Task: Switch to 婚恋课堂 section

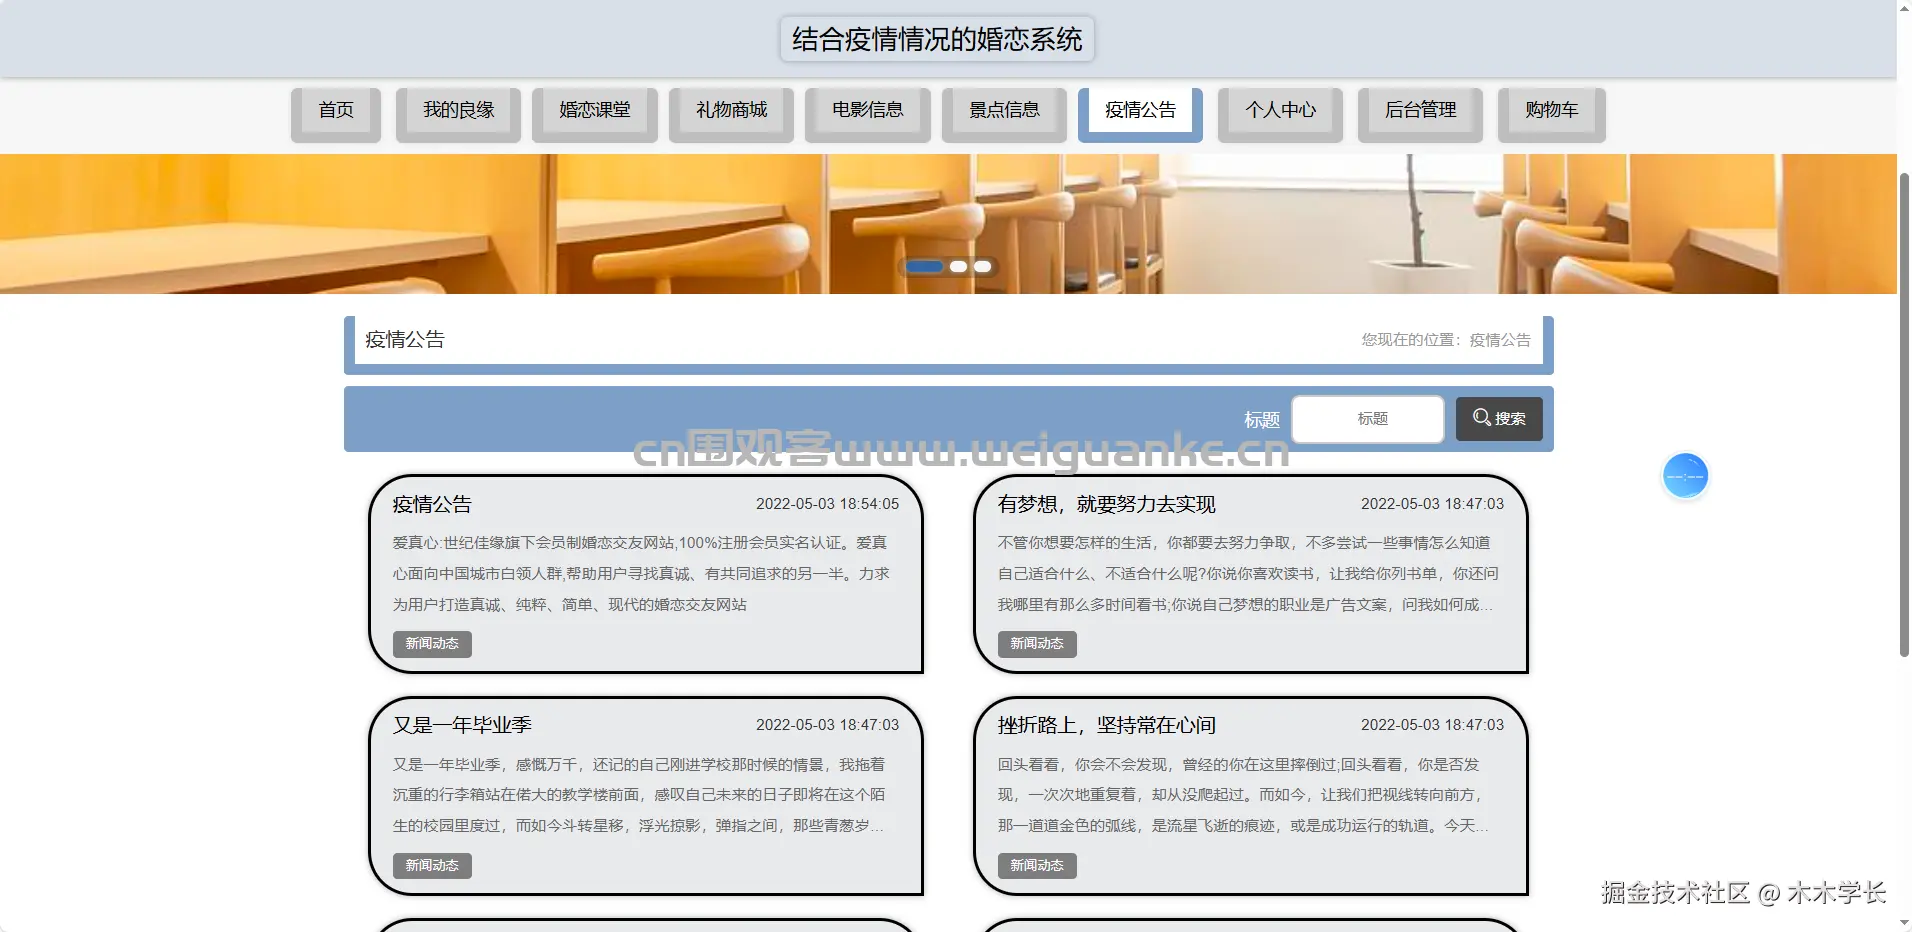Action: pos(594,111)
